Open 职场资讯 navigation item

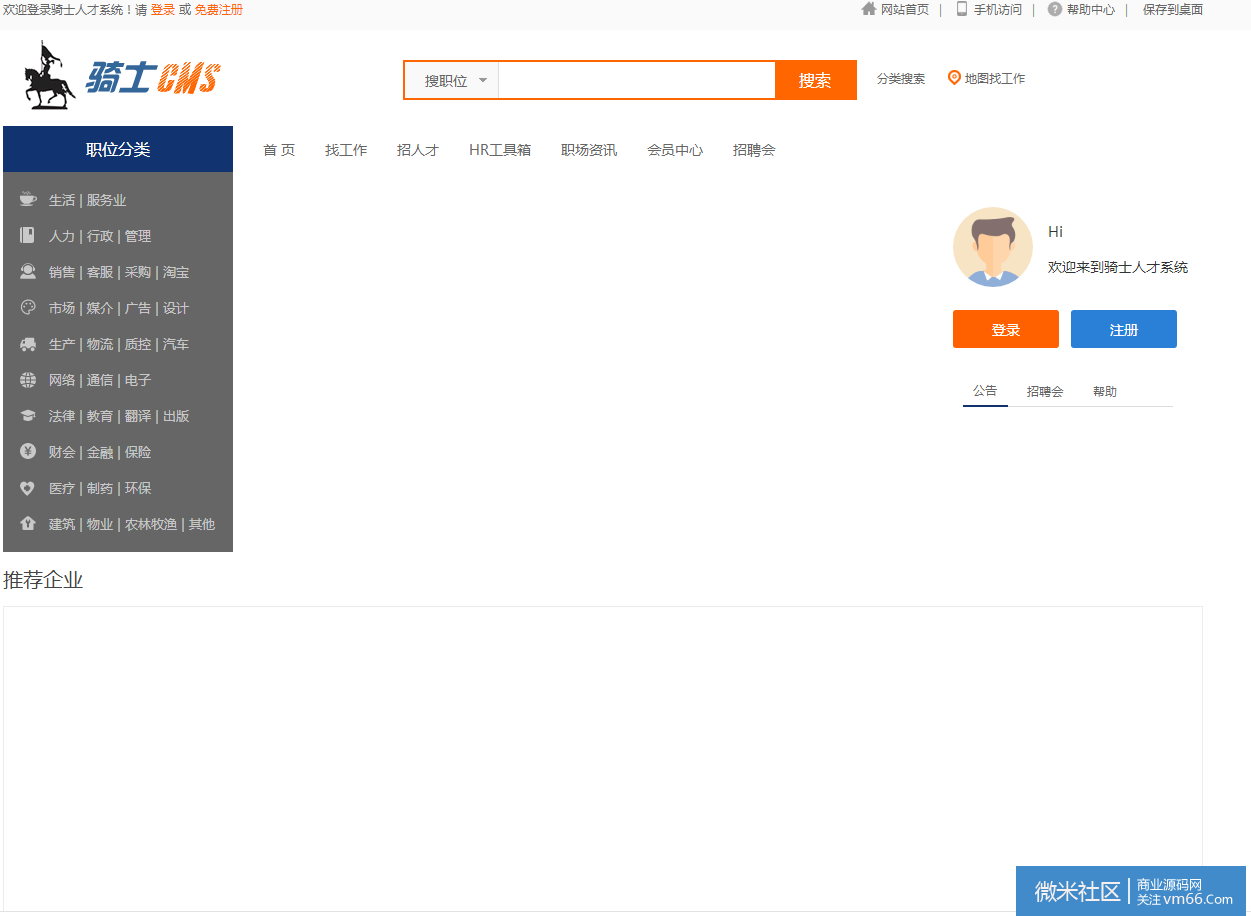[x=589, y=150]
